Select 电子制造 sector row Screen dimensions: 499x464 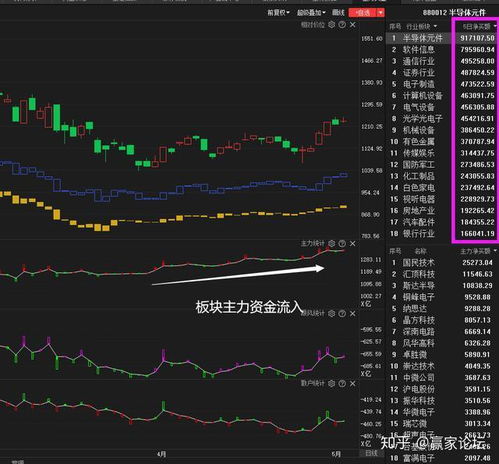pyautogui.click(x=442, y=84)
